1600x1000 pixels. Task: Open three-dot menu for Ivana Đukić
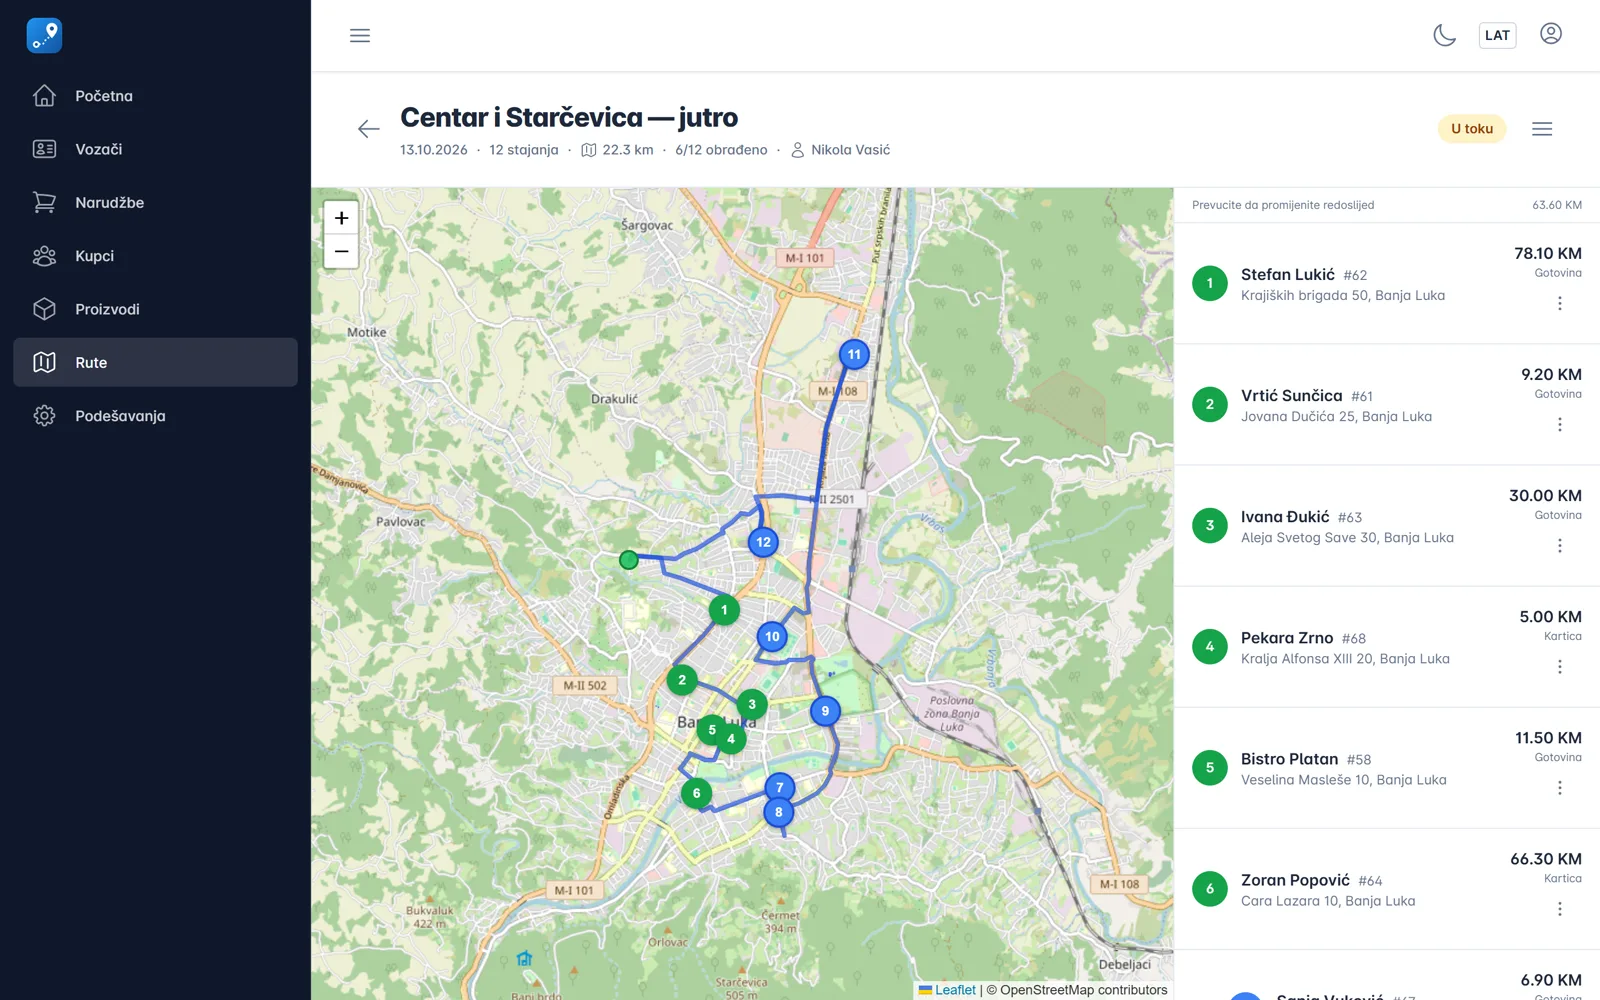(1559, 545)
